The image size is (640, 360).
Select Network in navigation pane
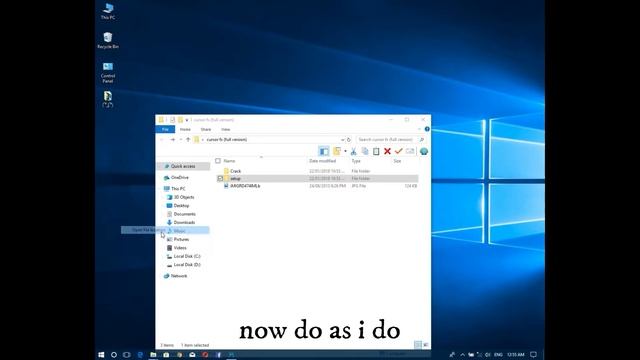(x=179, y=276)
